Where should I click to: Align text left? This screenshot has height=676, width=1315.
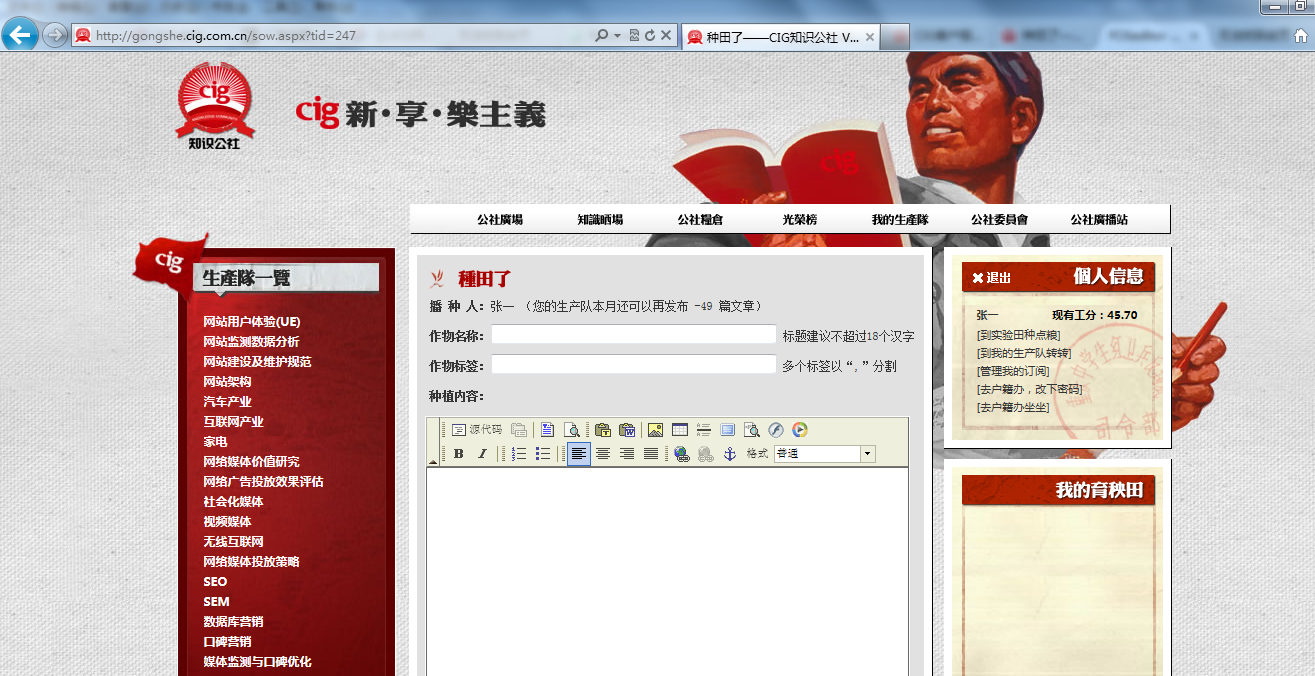579,454
